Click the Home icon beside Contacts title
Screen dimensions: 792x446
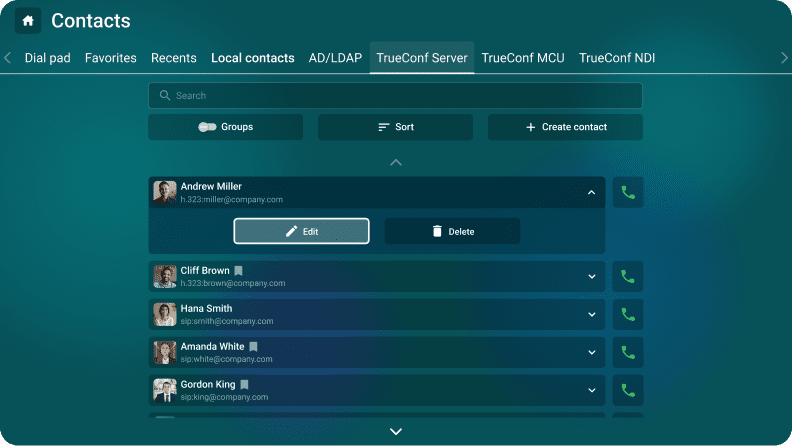tap(28, 20)
